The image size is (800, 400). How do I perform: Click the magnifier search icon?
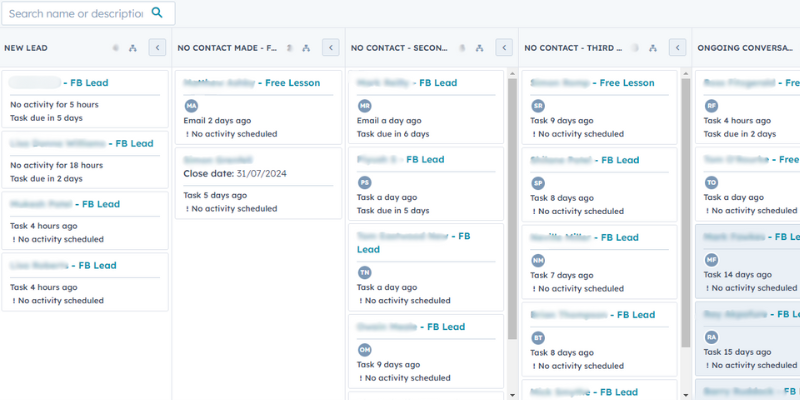coord(157,13)
